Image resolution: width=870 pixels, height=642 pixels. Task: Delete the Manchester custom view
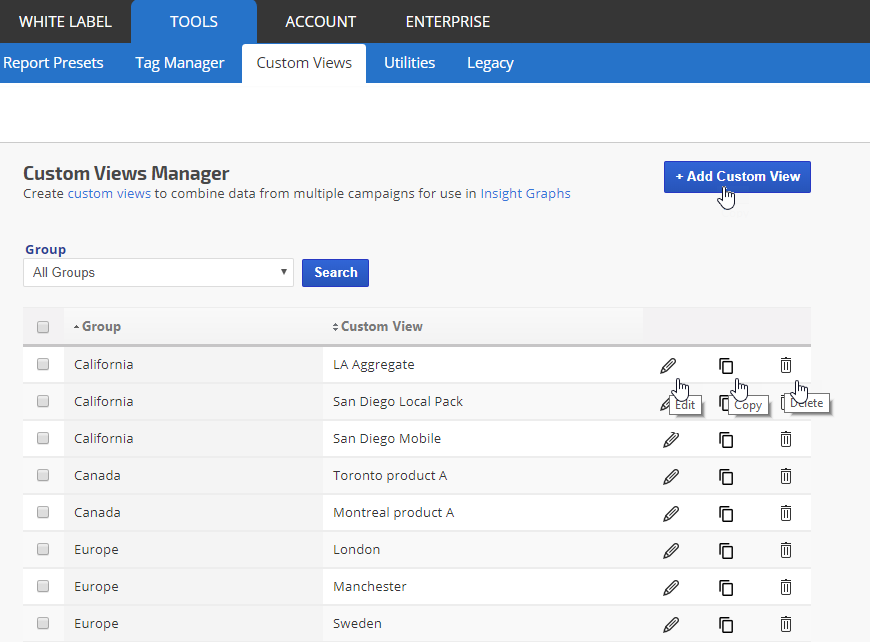[x=786, y=587]
